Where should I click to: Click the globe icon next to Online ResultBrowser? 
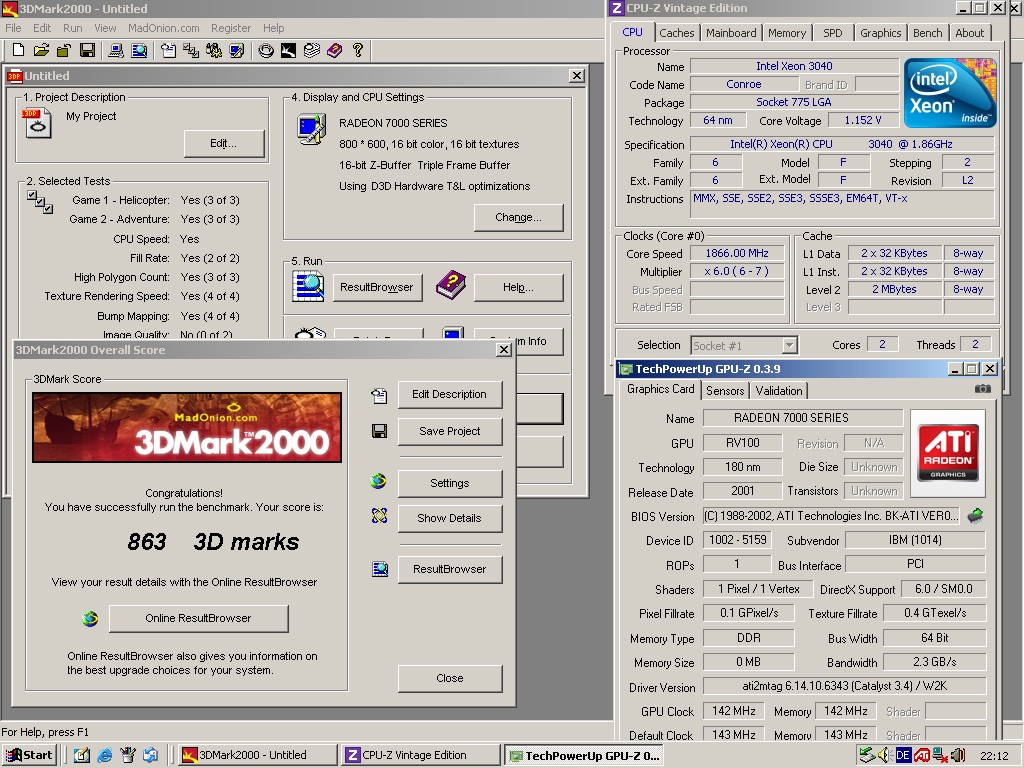pos(90,618)
